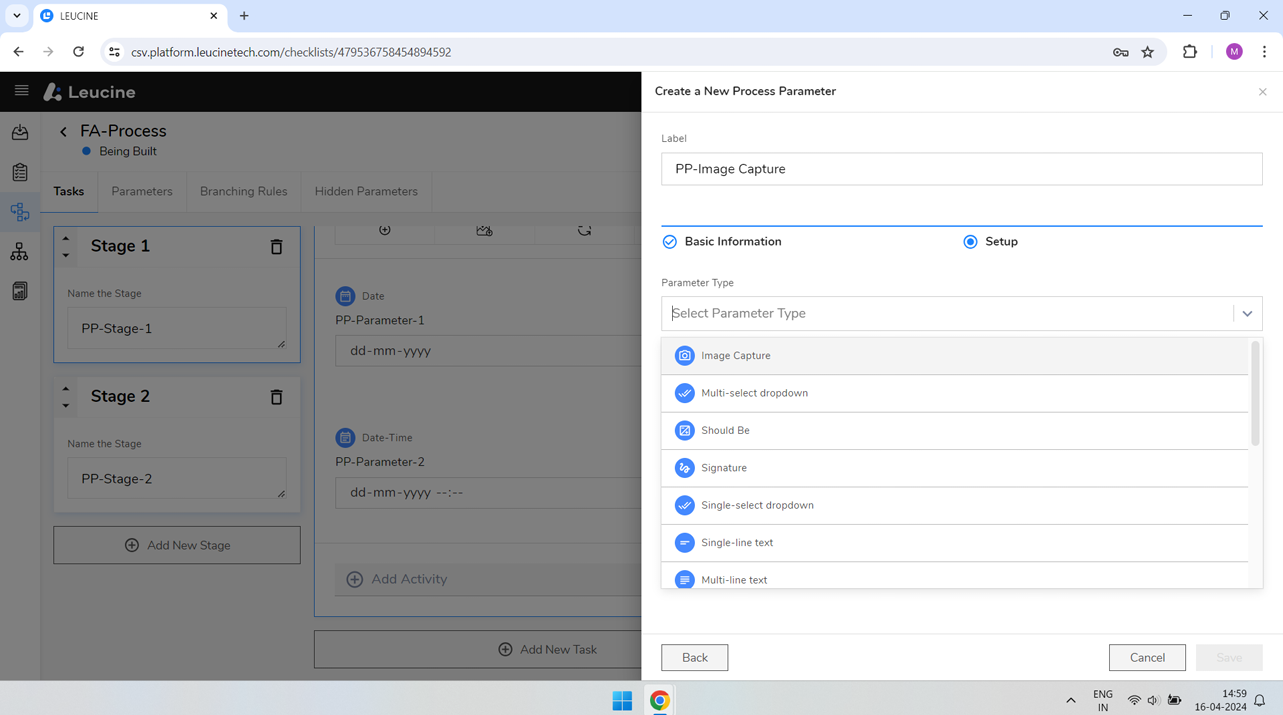Choose Single-line text parameter type

[955, 543]
